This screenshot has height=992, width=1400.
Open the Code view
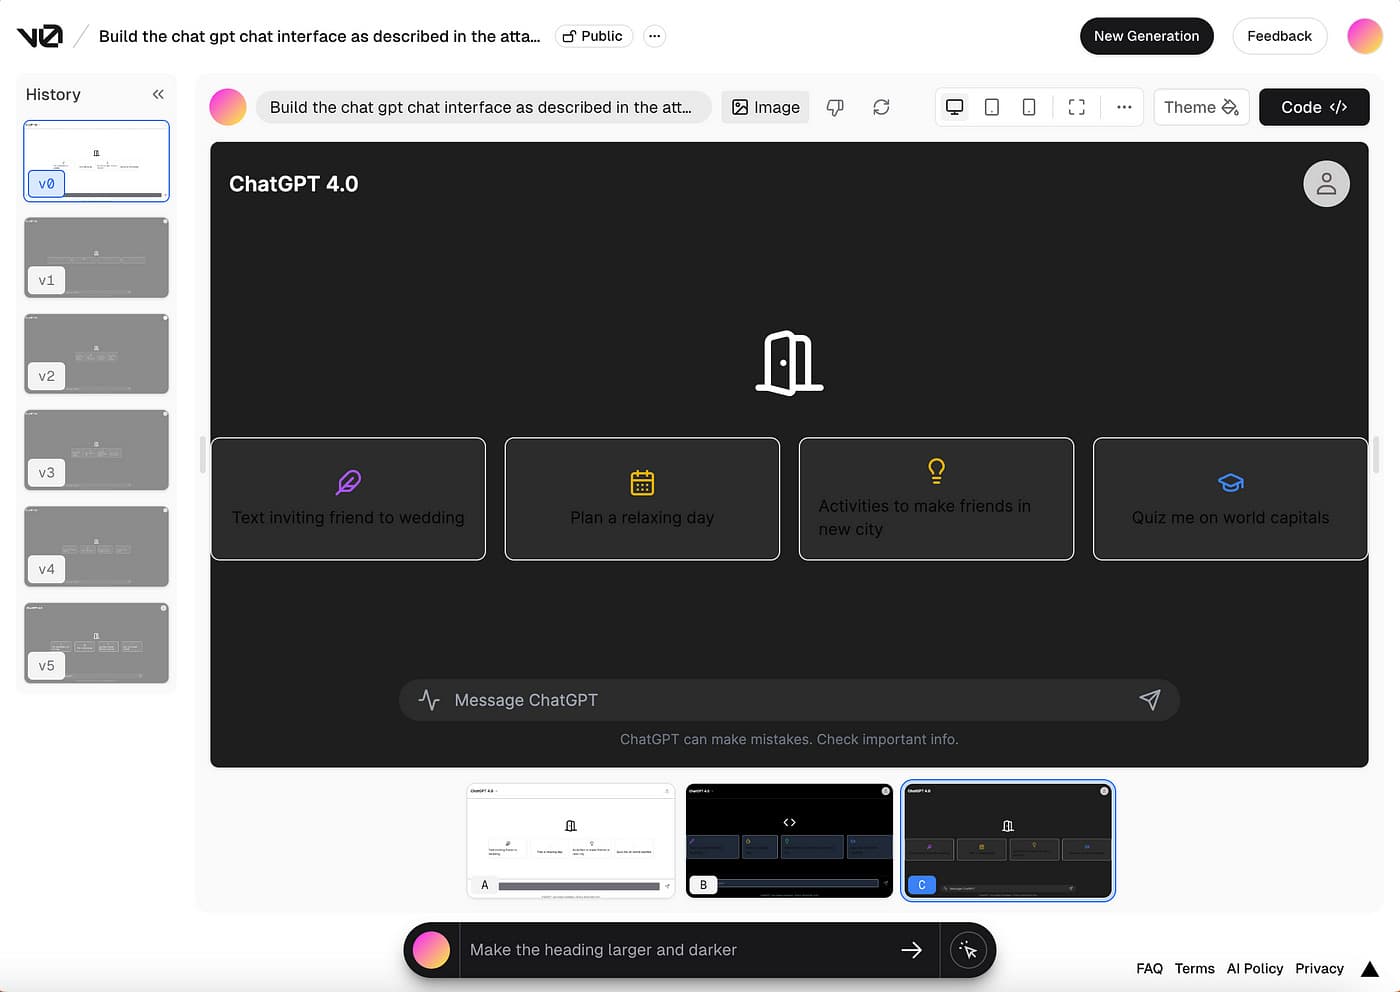click(x=1313, y=107)
